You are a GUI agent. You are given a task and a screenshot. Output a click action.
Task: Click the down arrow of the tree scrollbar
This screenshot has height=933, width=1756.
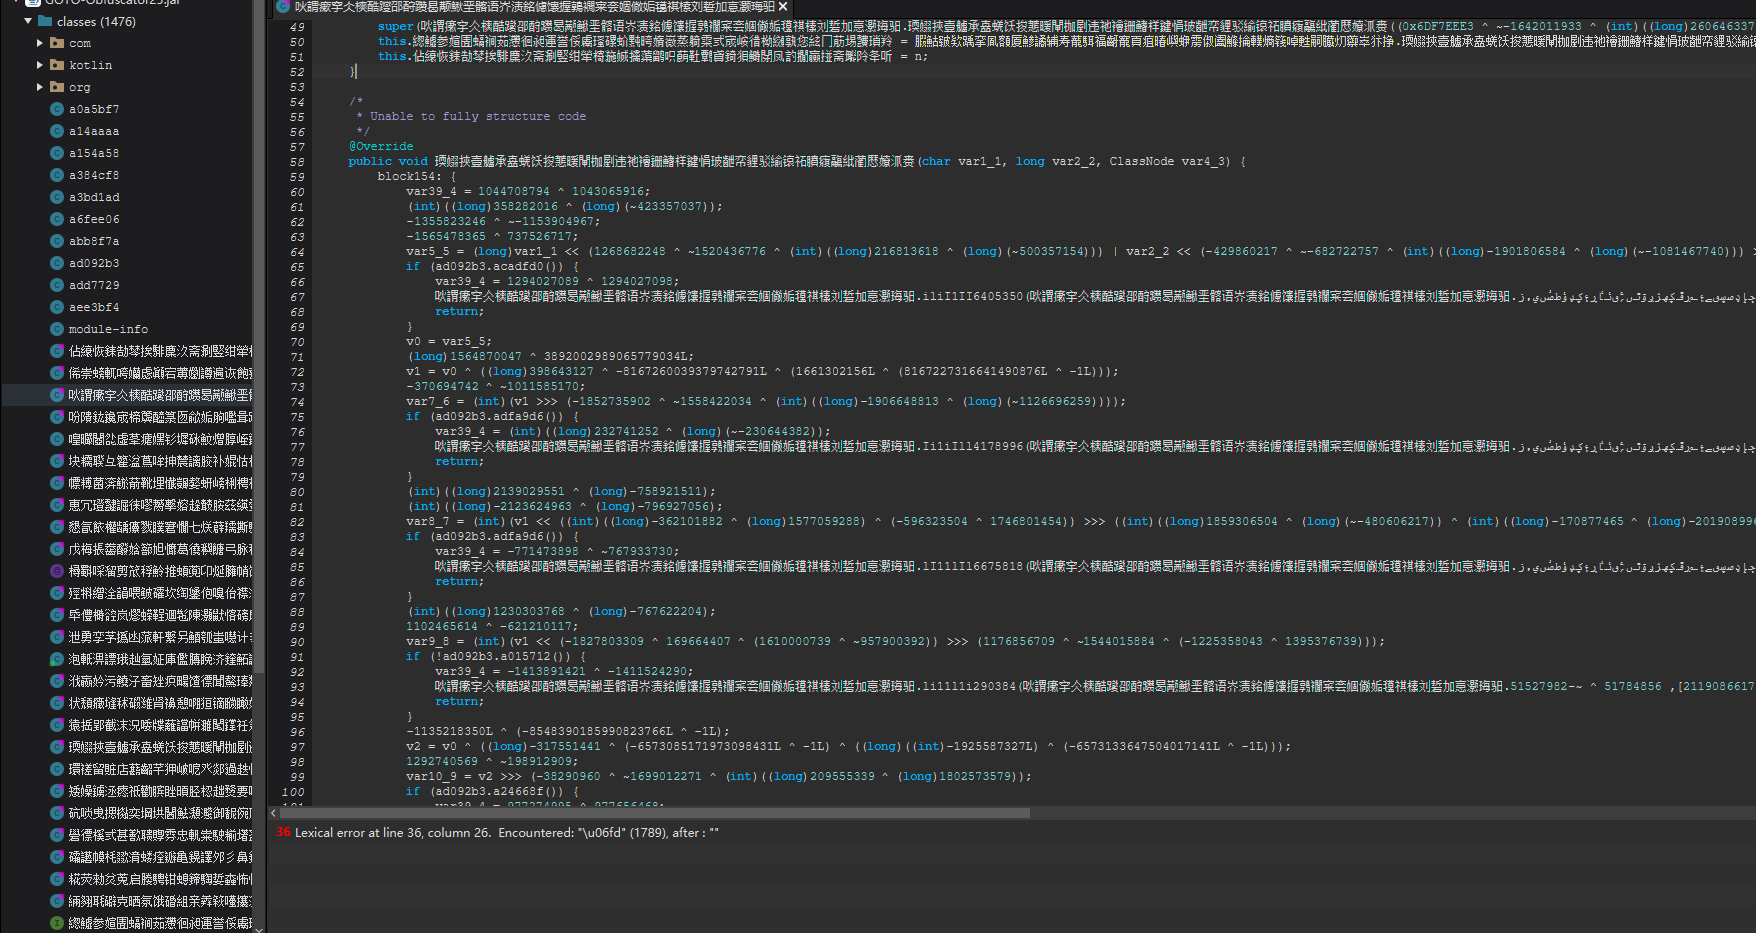[259, 928]
